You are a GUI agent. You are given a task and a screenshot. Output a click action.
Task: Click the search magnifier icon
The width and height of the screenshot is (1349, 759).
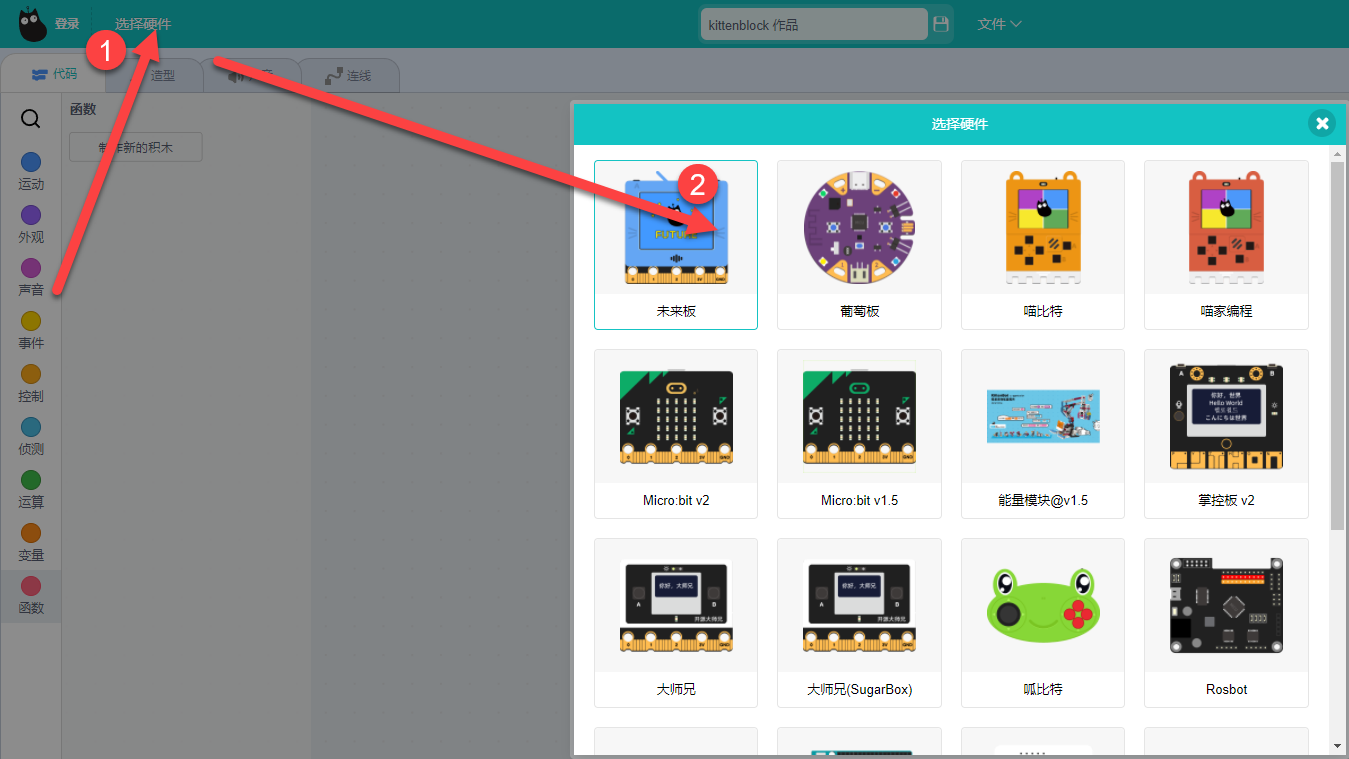tap(31, 119)
